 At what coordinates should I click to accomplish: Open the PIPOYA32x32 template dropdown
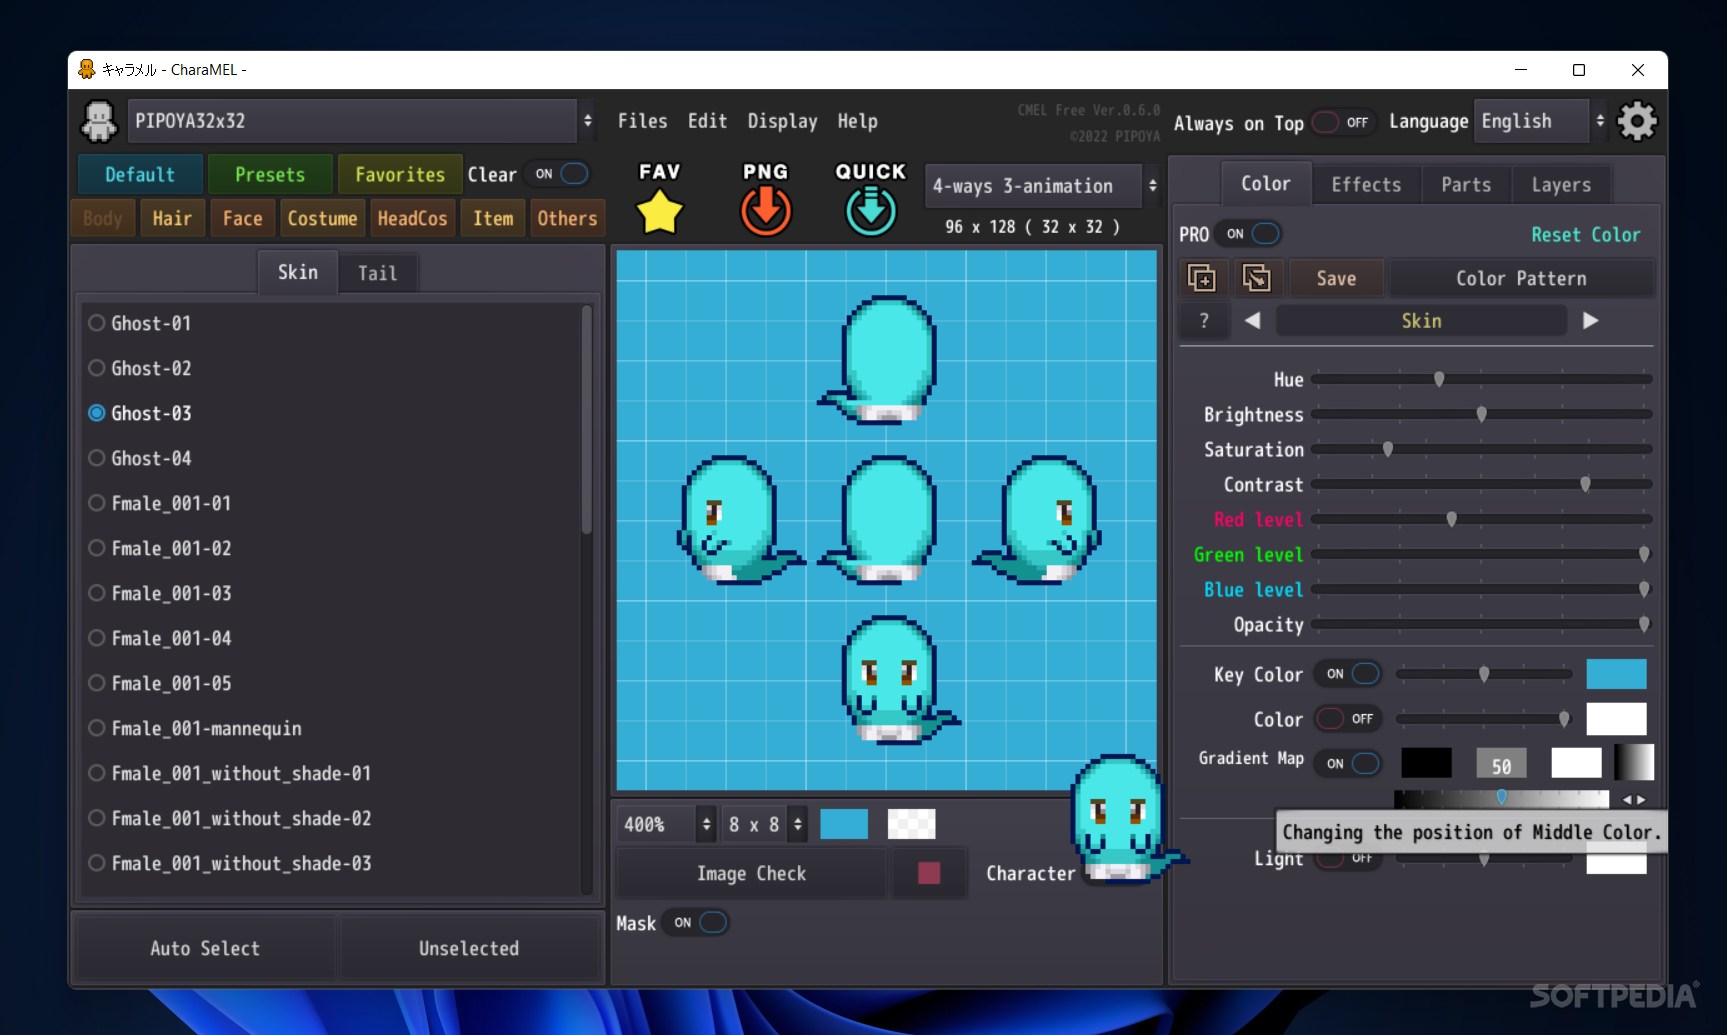pyautogui.click(x=362, y=121)
